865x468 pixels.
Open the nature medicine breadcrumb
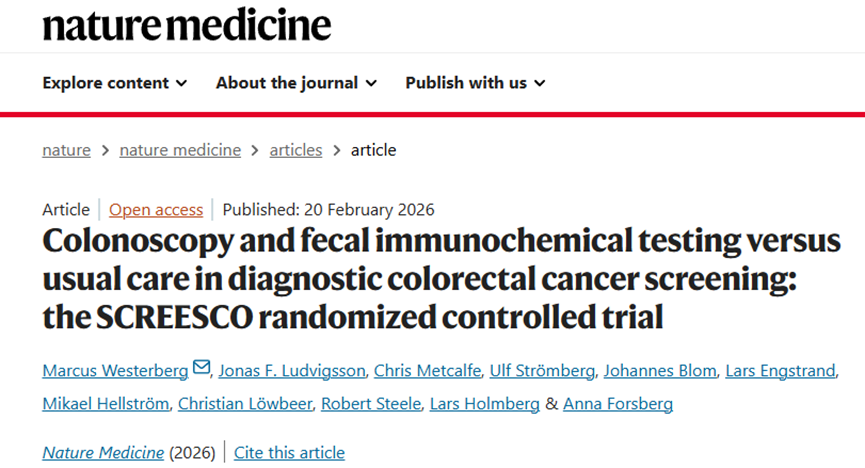click(x=180, y=150)
